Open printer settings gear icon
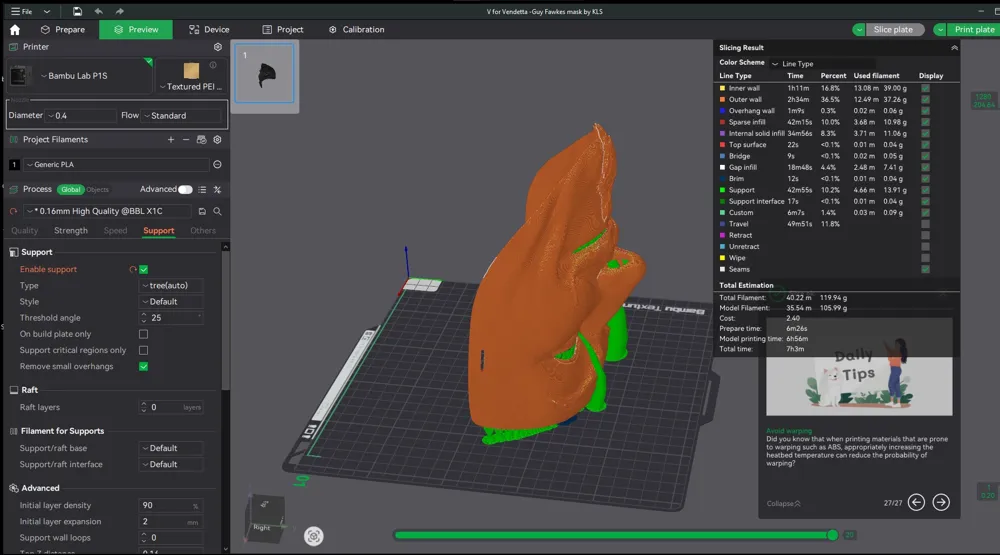The height and width of the screenshot is (555, 1000). point(217,47)
